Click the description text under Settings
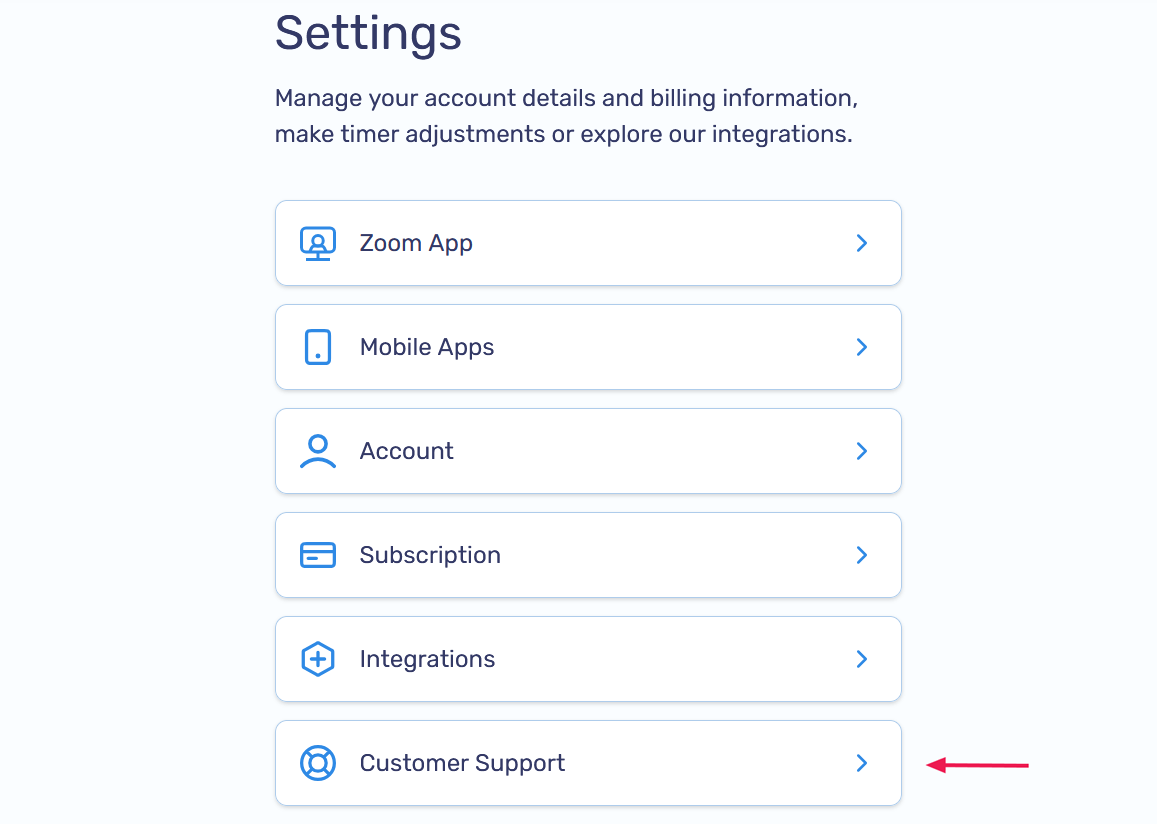1157x824 pixels. point(563,115)
